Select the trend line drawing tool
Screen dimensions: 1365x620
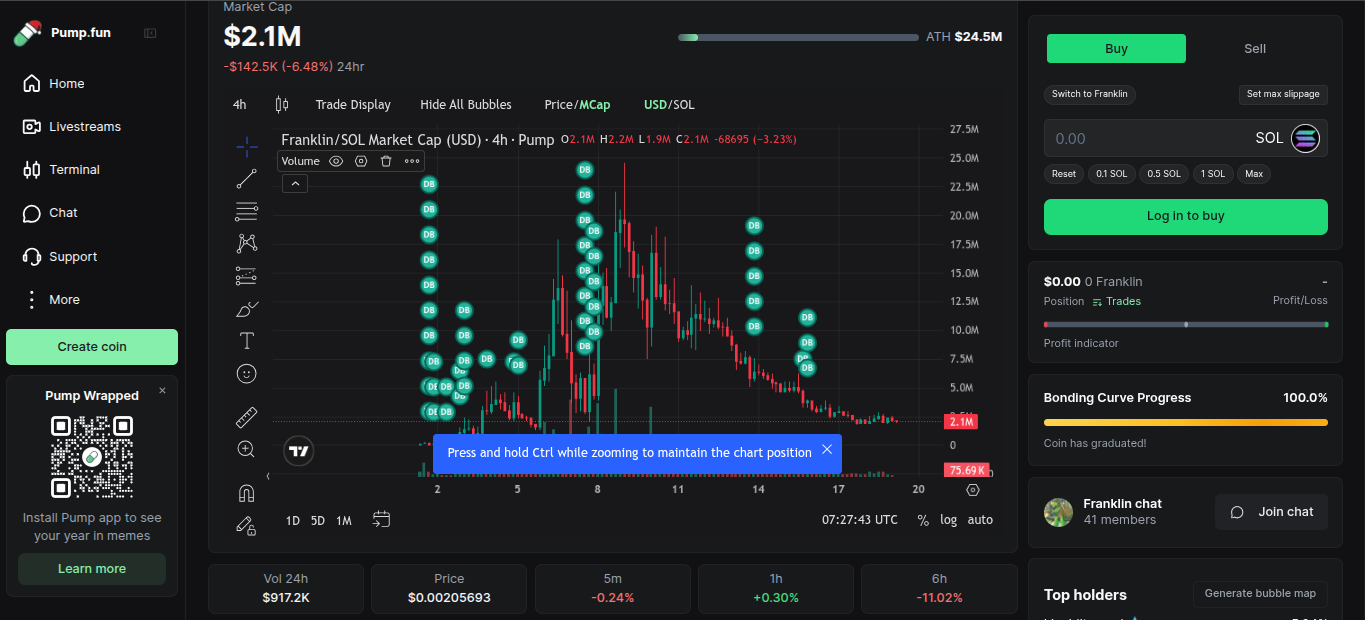246,179
